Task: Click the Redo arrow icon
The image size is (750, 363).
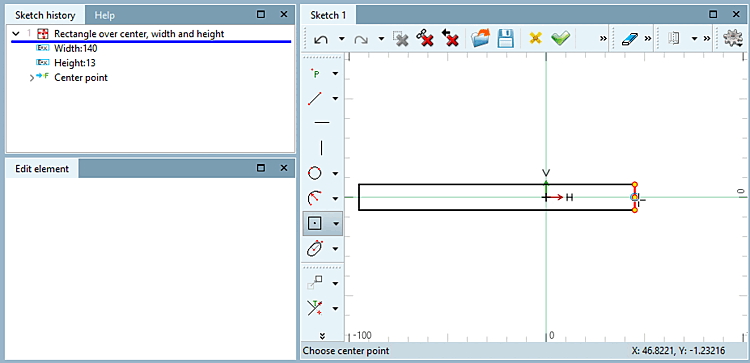Action: tap(361, 39)
